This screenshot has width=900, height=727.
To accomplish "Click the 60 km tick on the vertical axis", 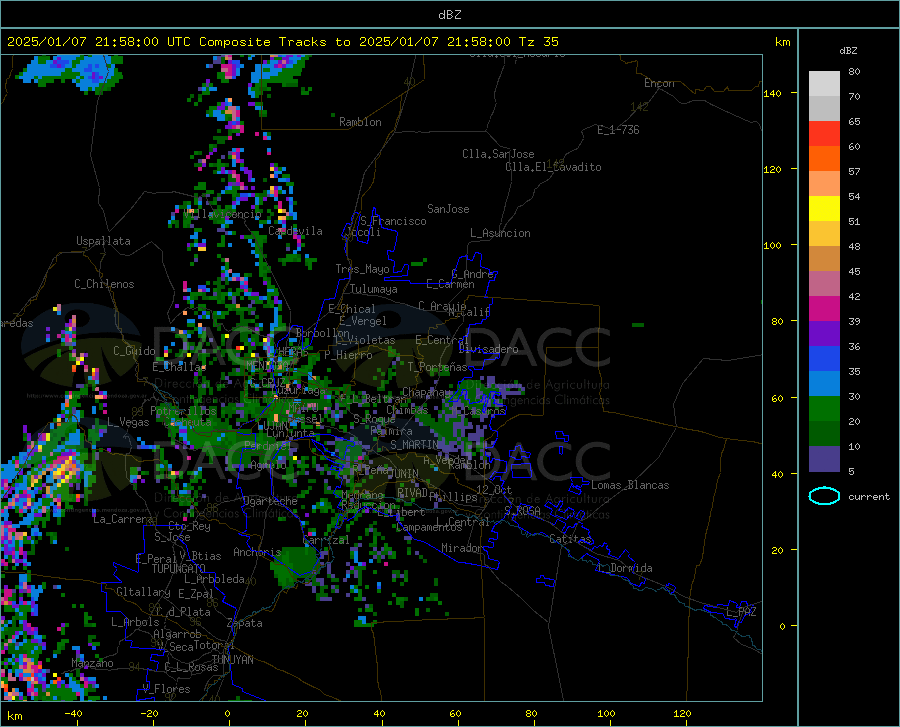I will (777, 398).
